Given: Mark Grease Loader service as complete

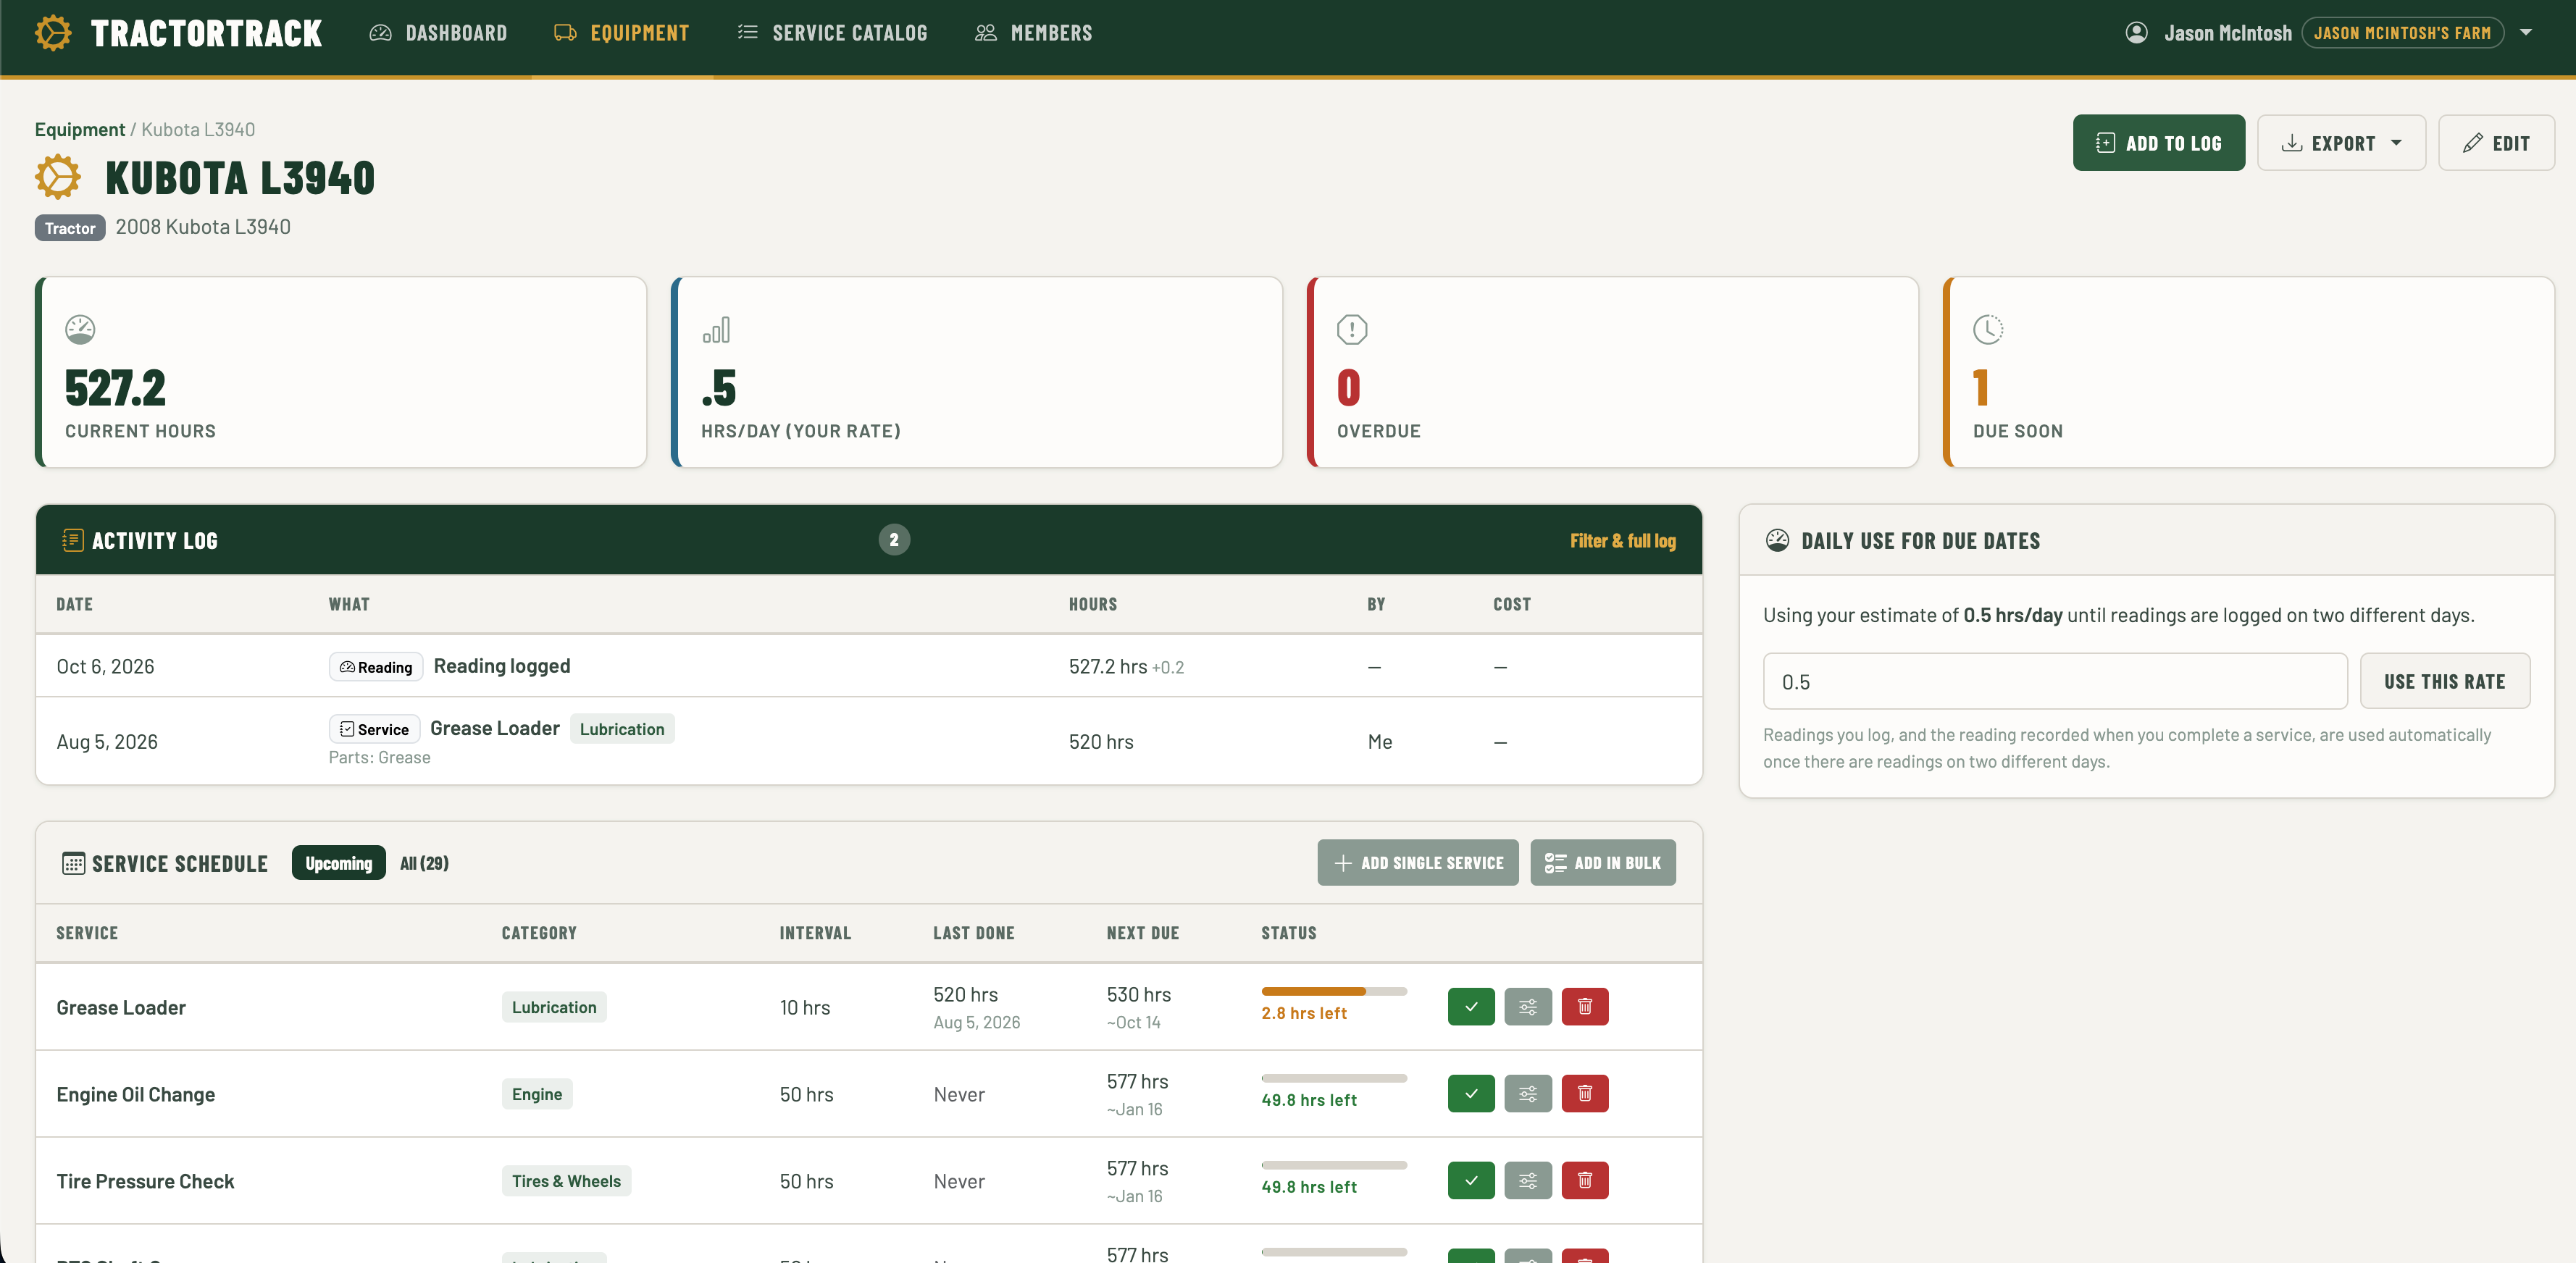Looking at the screenshot, I should [1471, 1007].
